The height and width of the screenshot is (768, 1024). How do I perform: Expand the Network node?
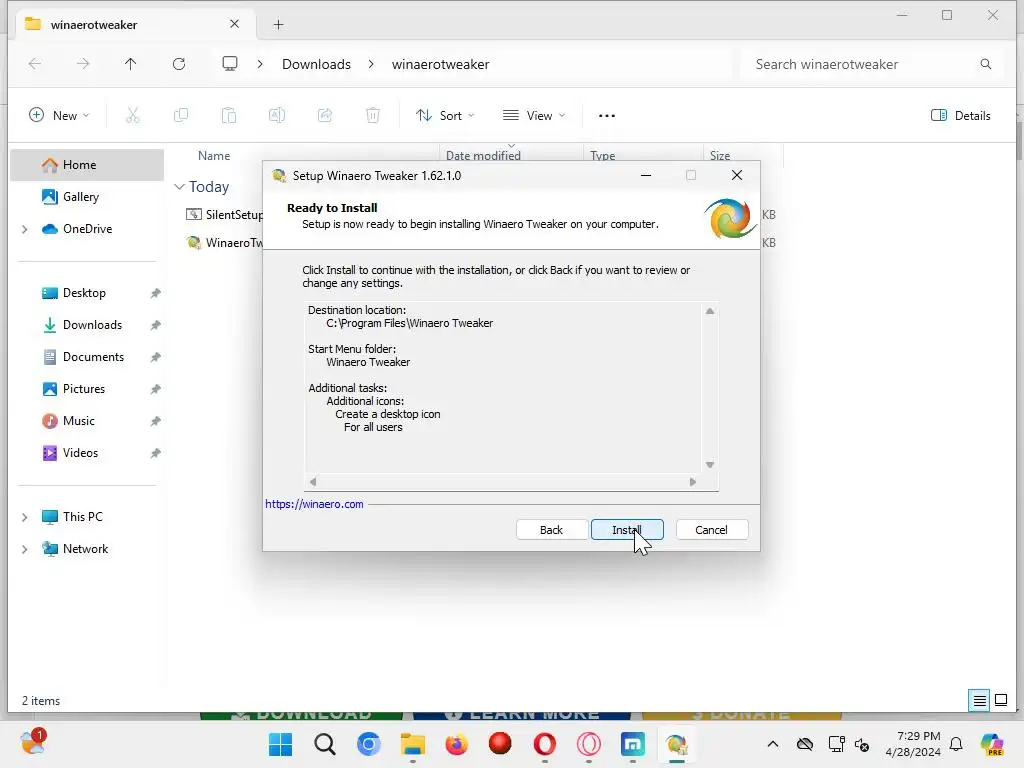click(x=25, y=549)
